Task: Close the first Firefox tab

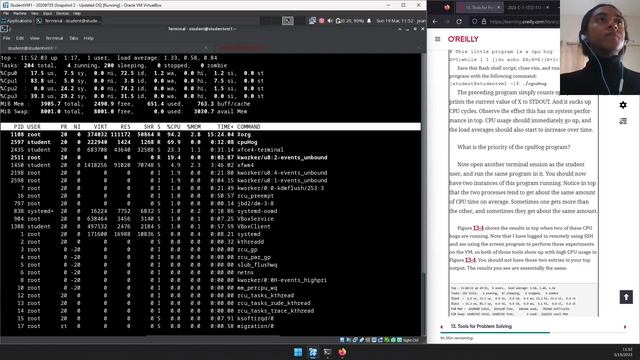Action: [498, 7]
